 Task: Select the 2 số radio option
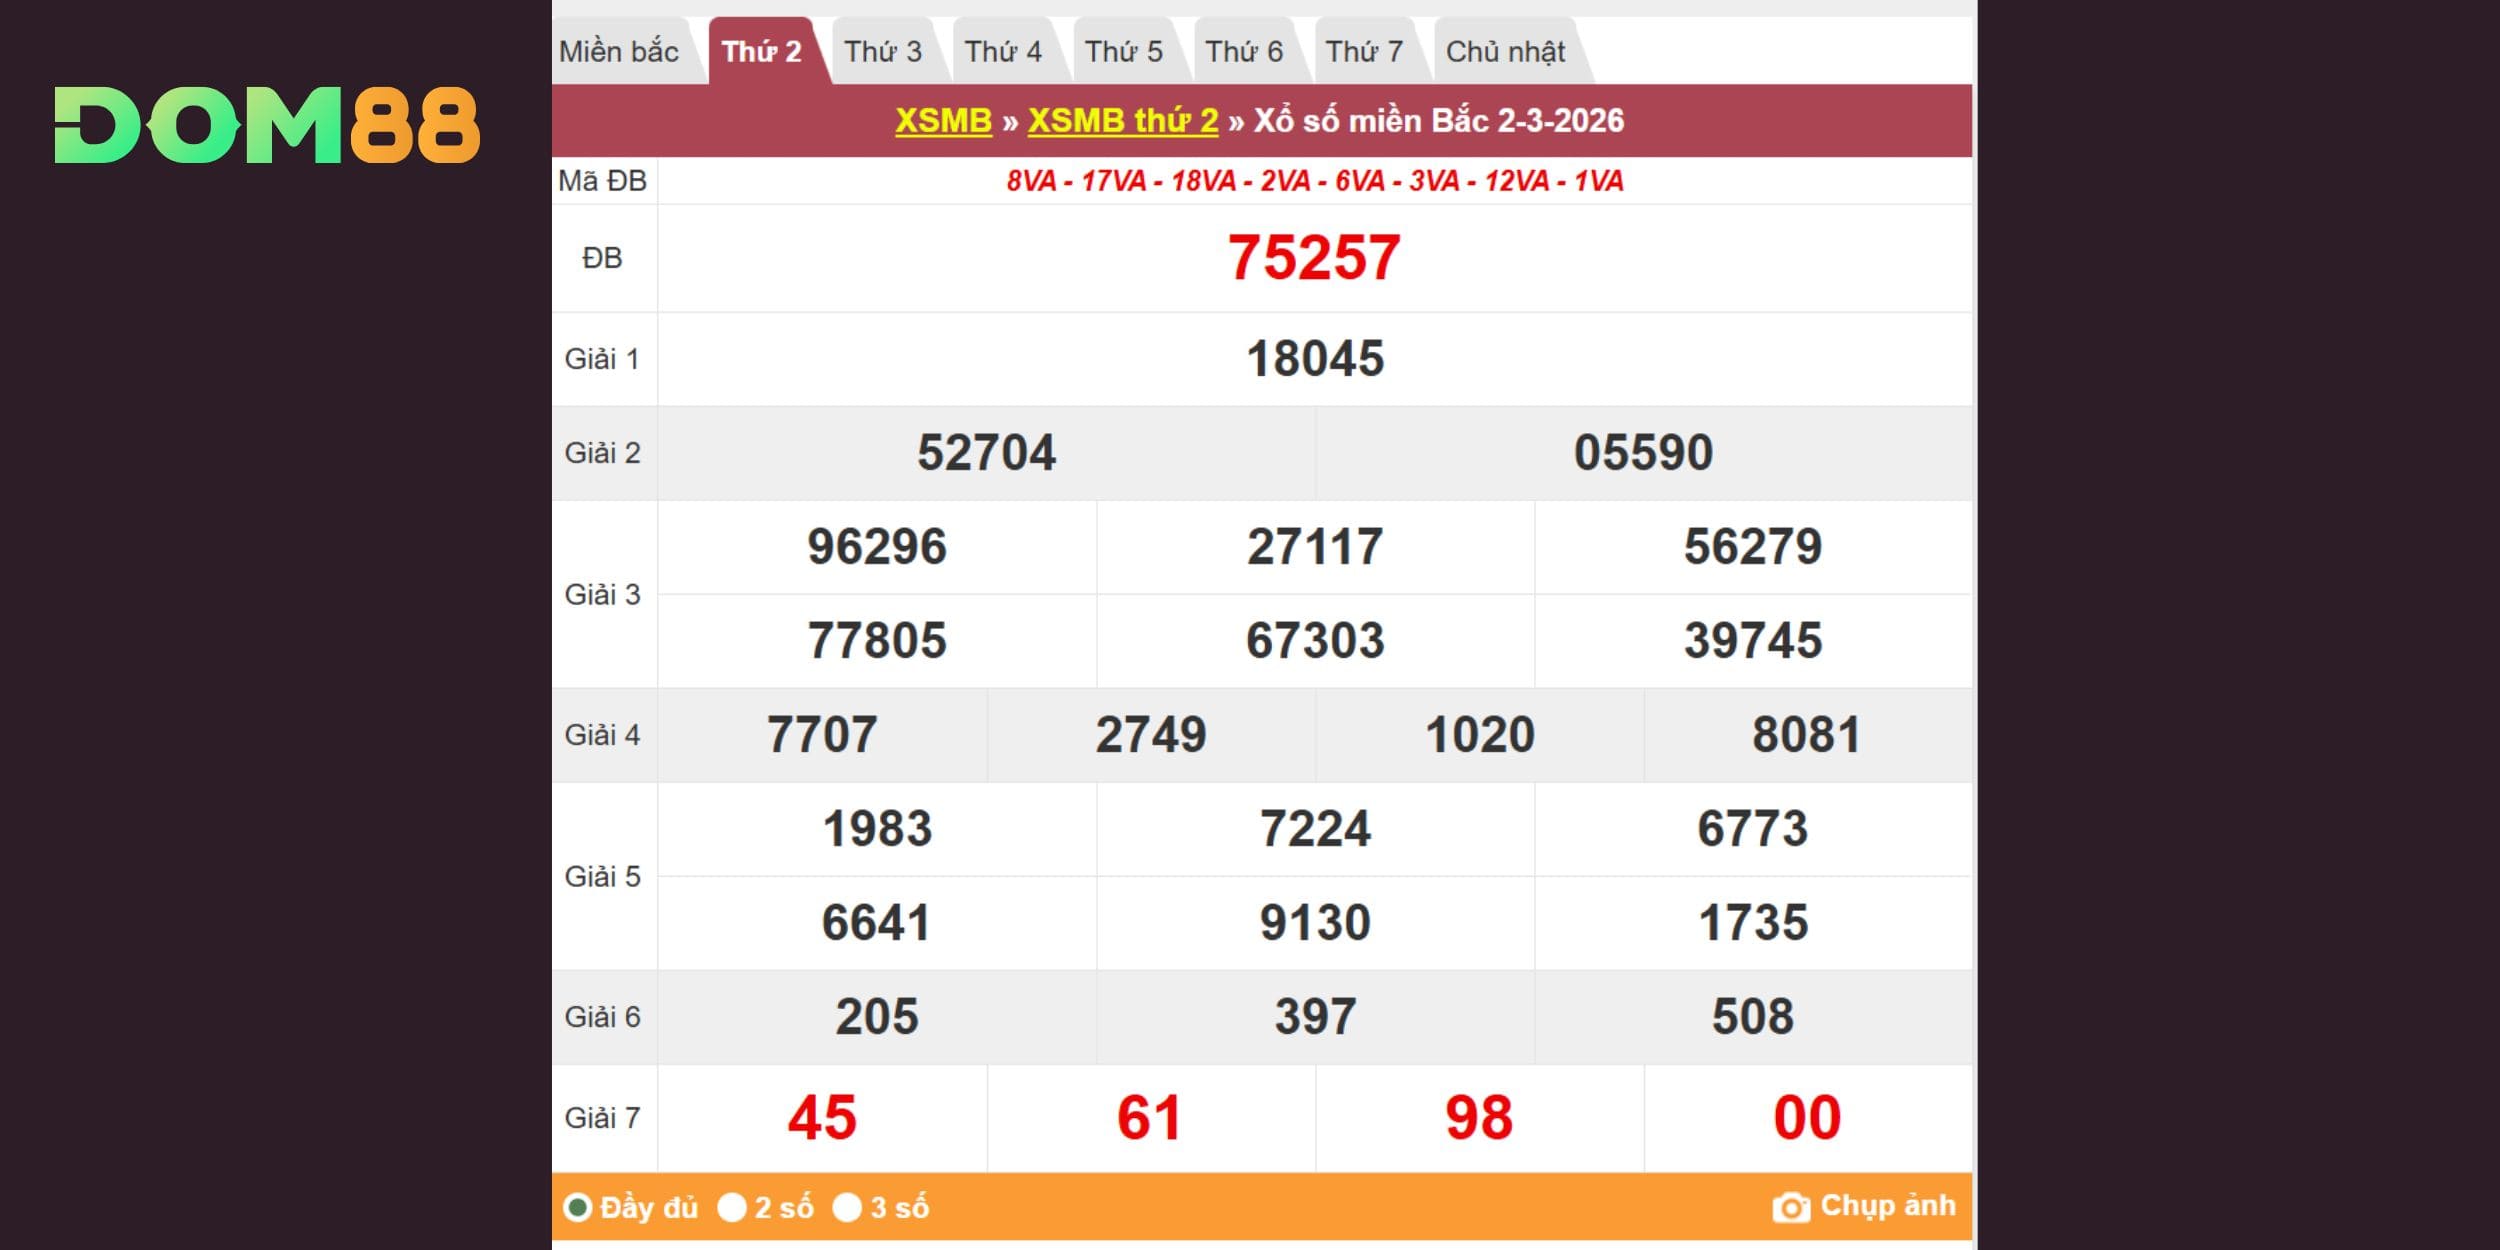[x=732, y=1207]
